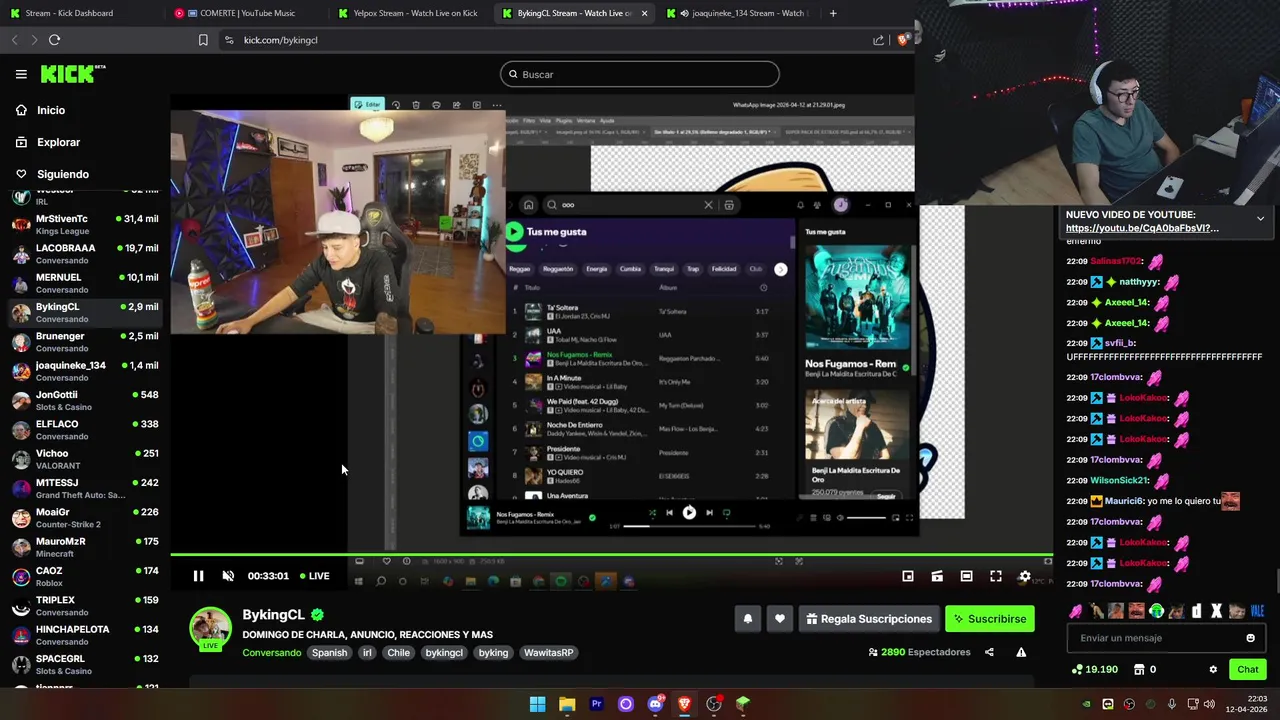Open player settings gear
The height and width of the screenshot is (720, 1280).
pos(1024,576)
